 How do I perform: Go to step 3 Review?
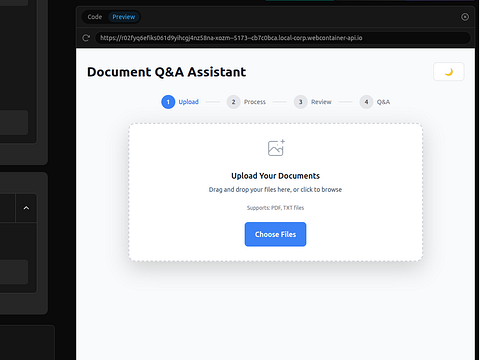tap(313, 102)
